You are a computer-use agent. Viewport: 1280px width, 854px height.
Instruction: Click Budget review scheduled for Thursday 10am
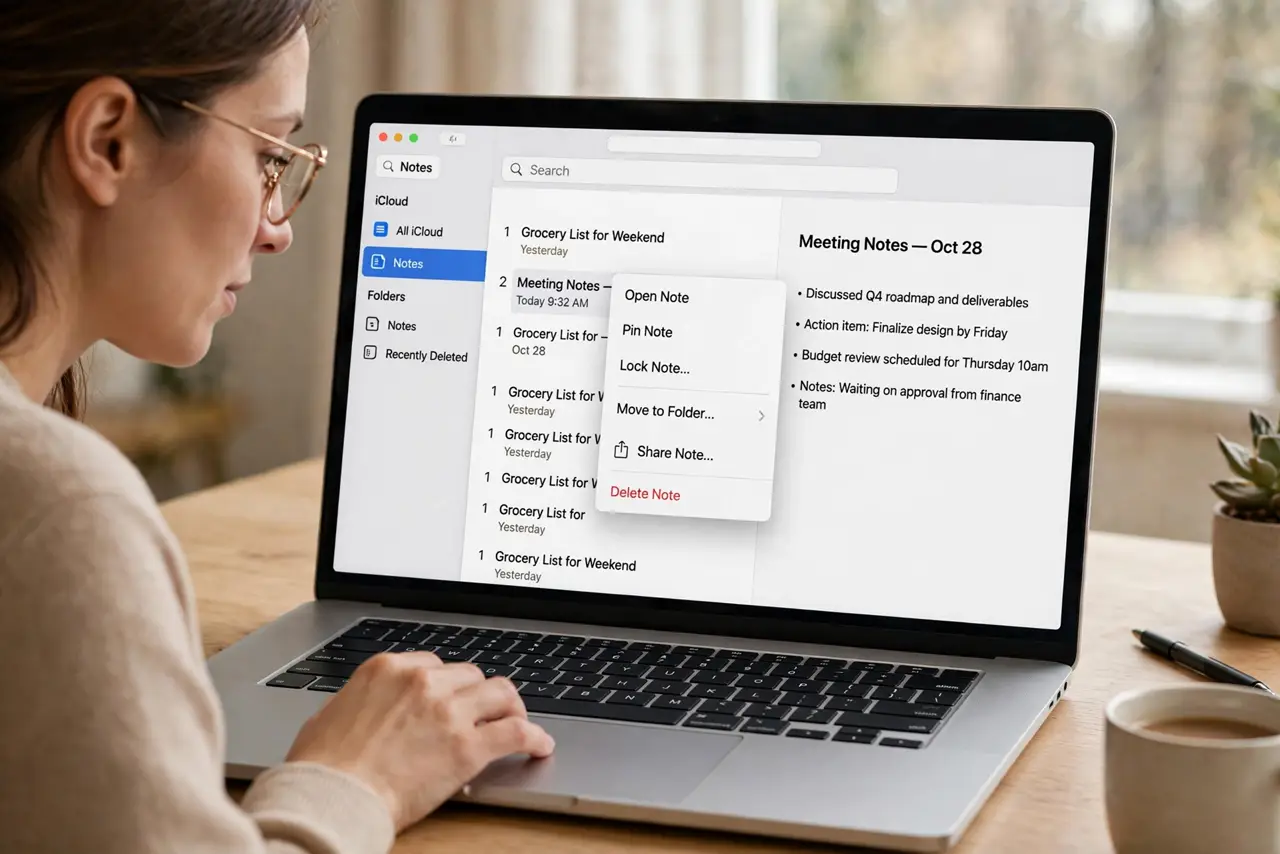point(924,361)
